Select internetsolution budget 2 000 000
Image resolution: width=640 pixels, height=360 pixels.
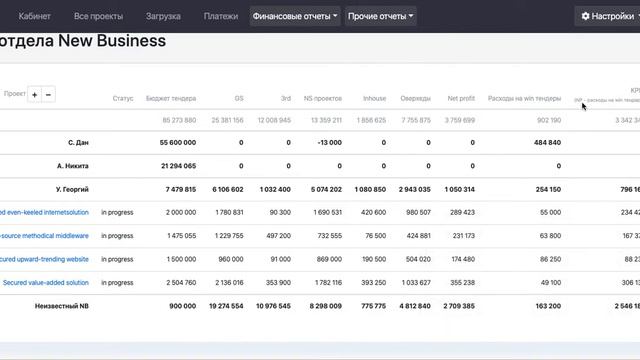(x=181, y=212)
